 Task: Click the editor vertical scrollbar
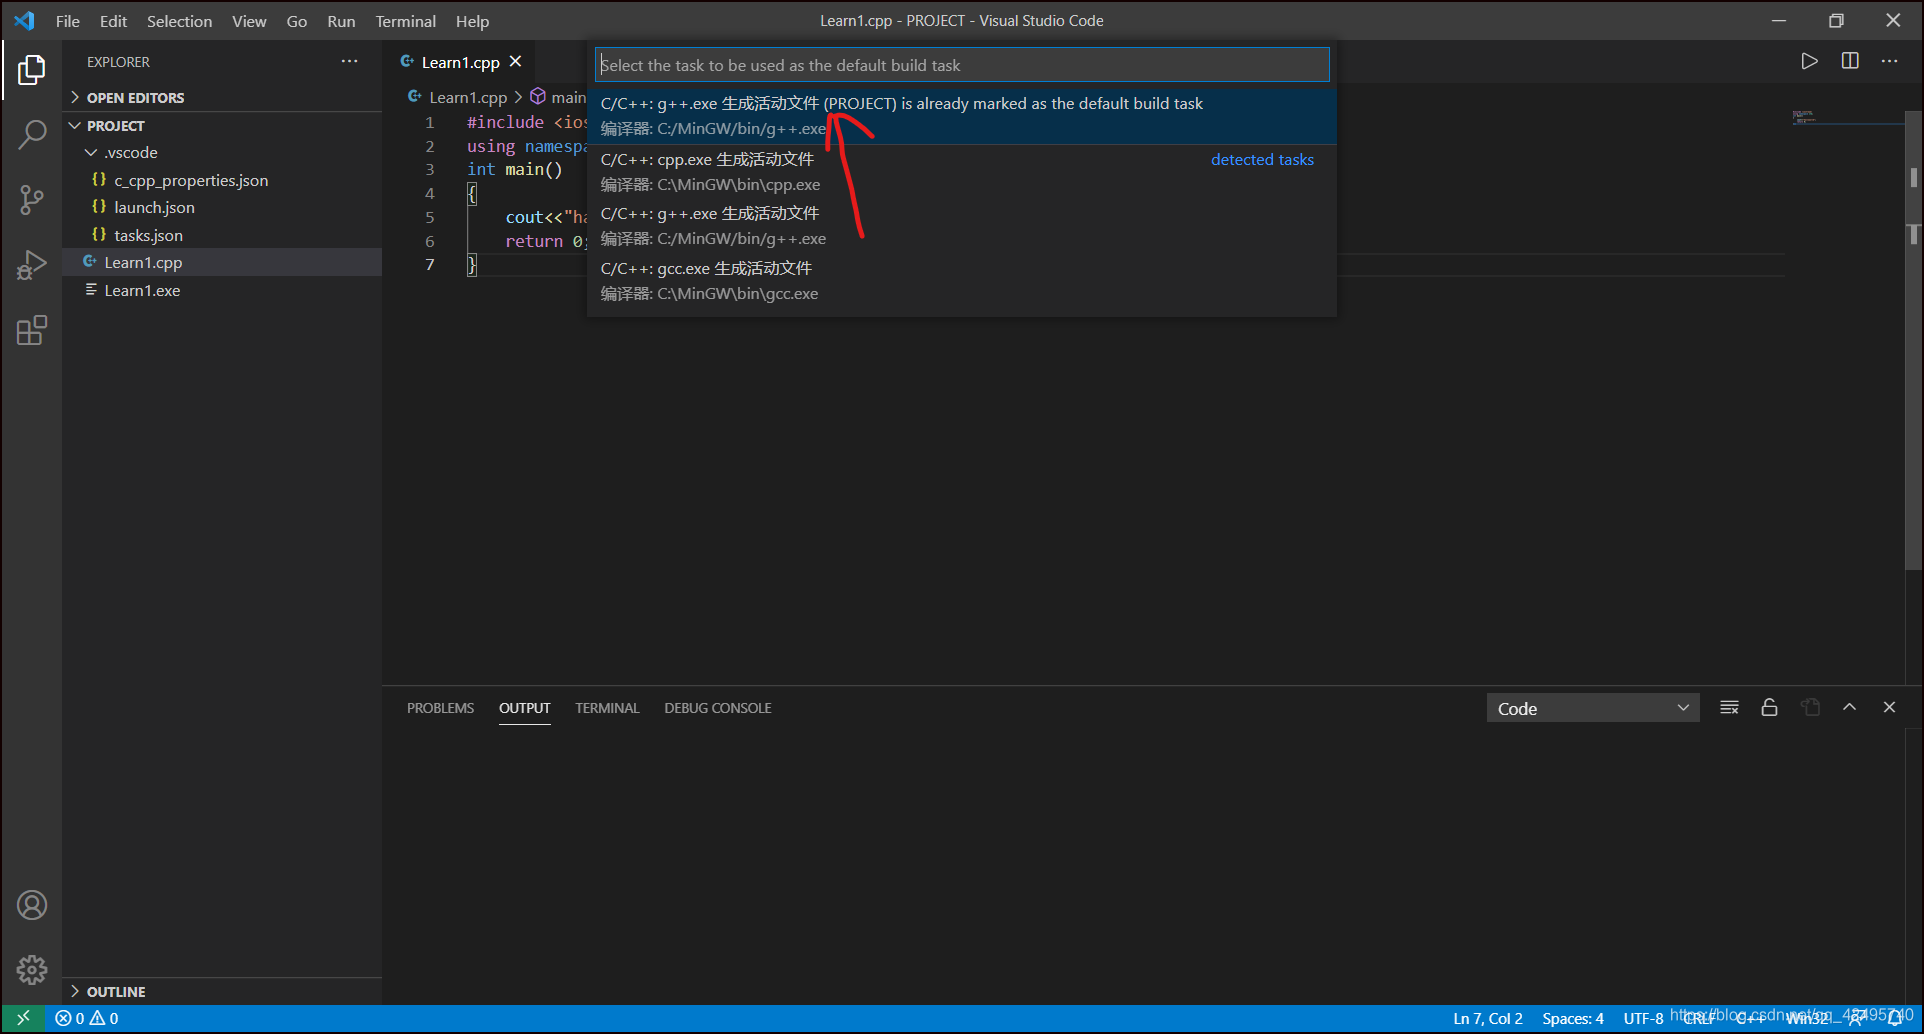pyautogui.click(x=1913, y=340)
